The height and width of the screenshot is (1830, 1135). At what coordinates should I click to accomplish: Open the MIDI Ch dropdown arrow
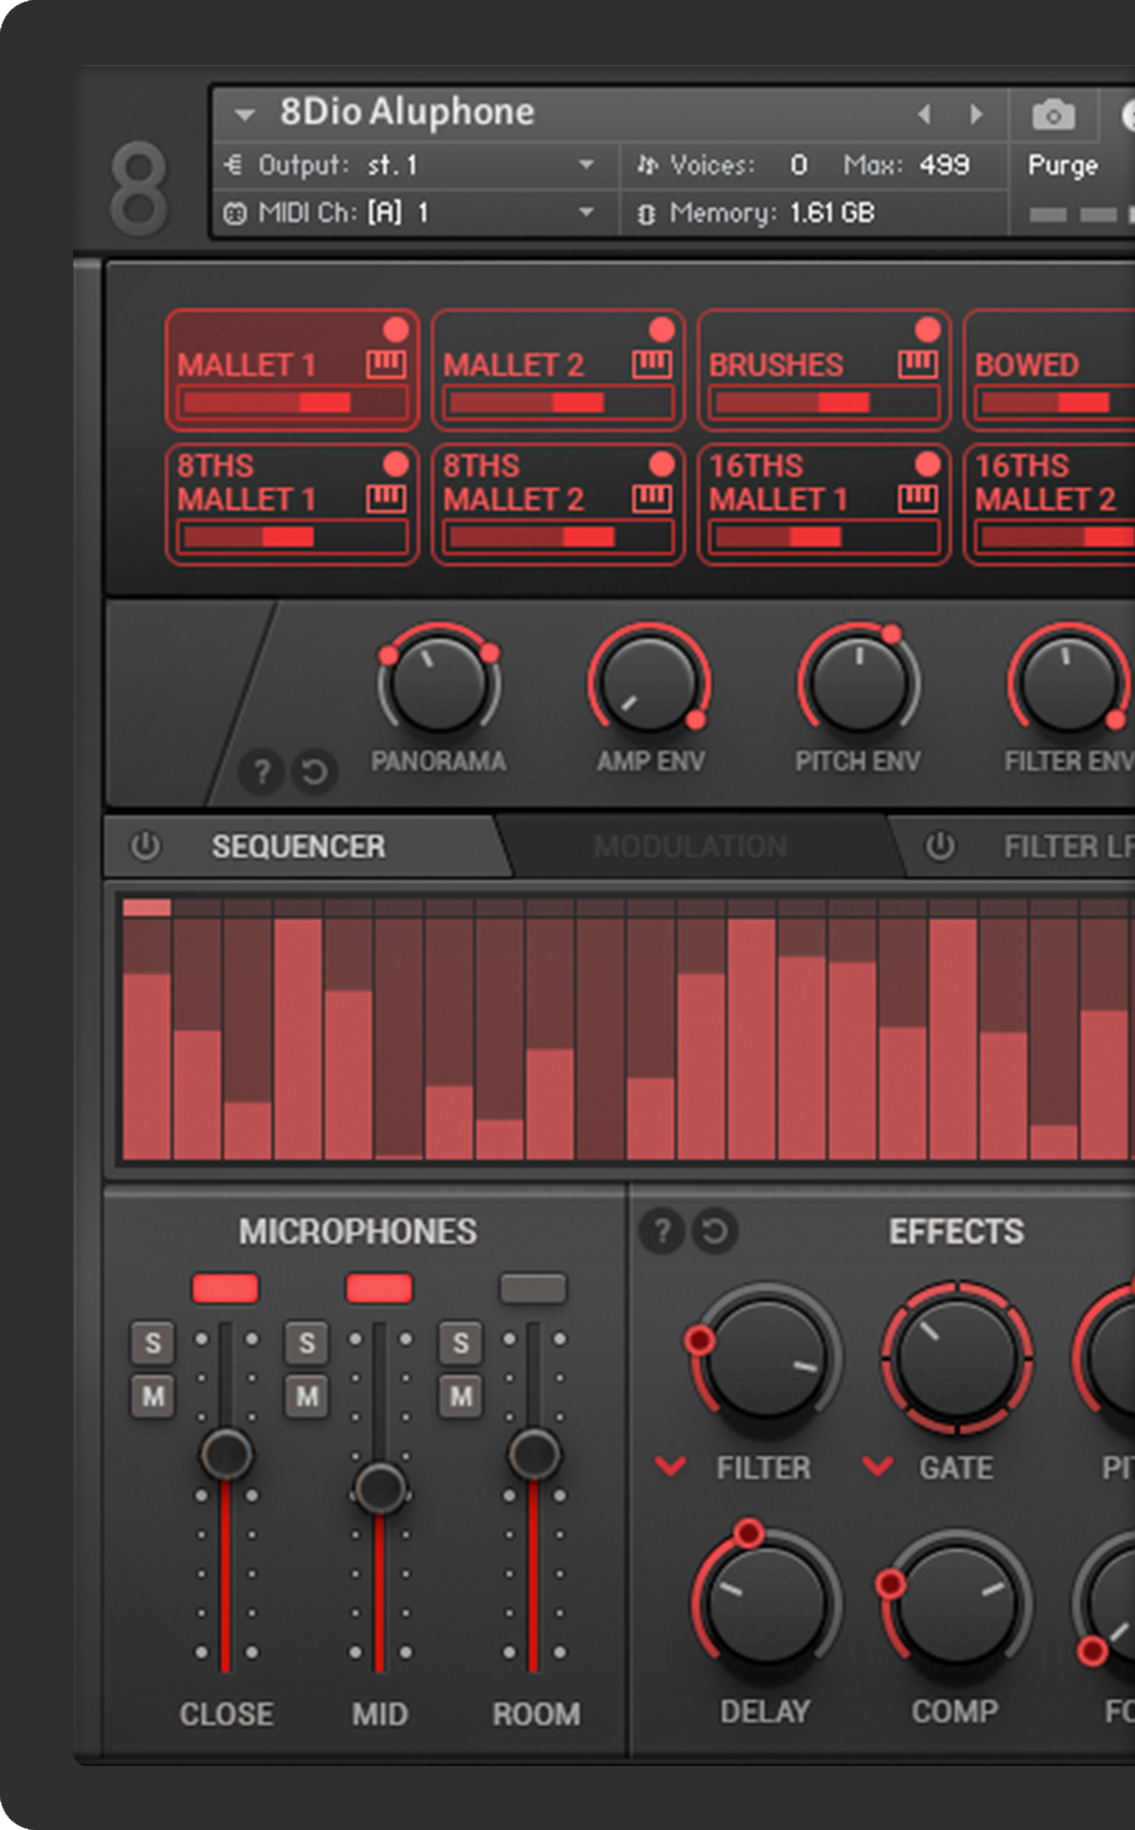[587, 212]
